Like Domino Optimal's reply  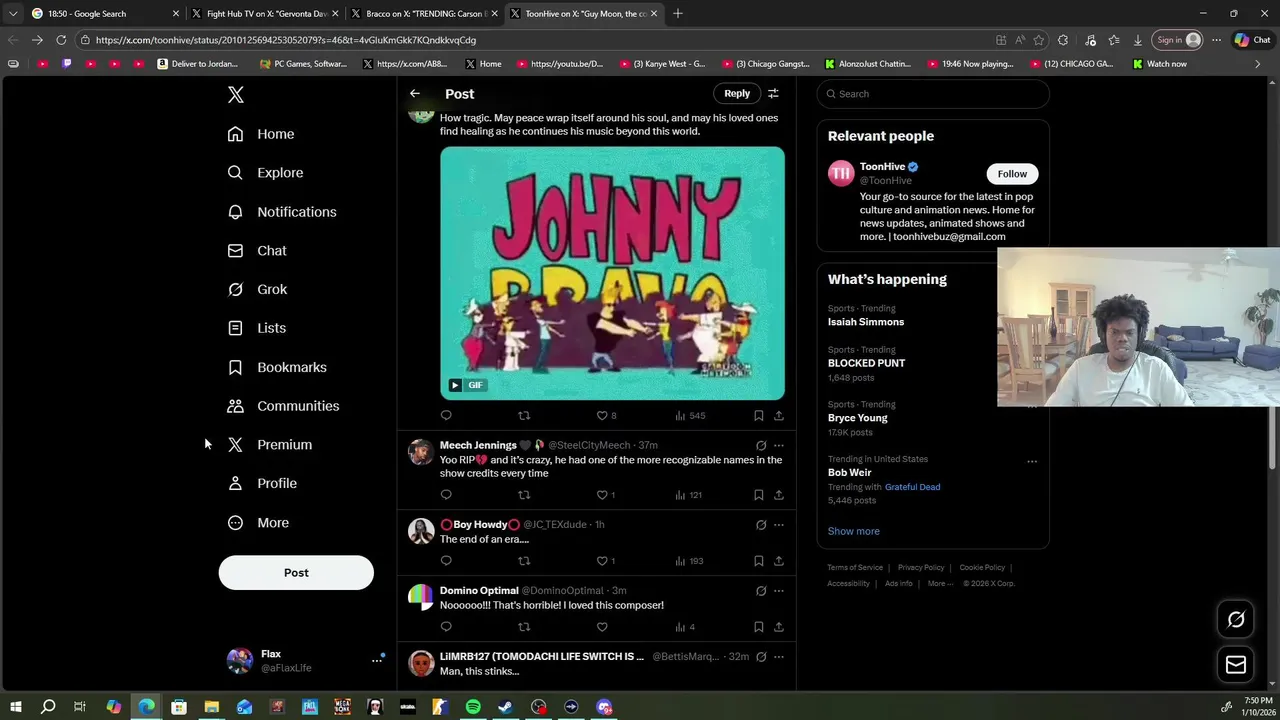click(x=602, y=627)
